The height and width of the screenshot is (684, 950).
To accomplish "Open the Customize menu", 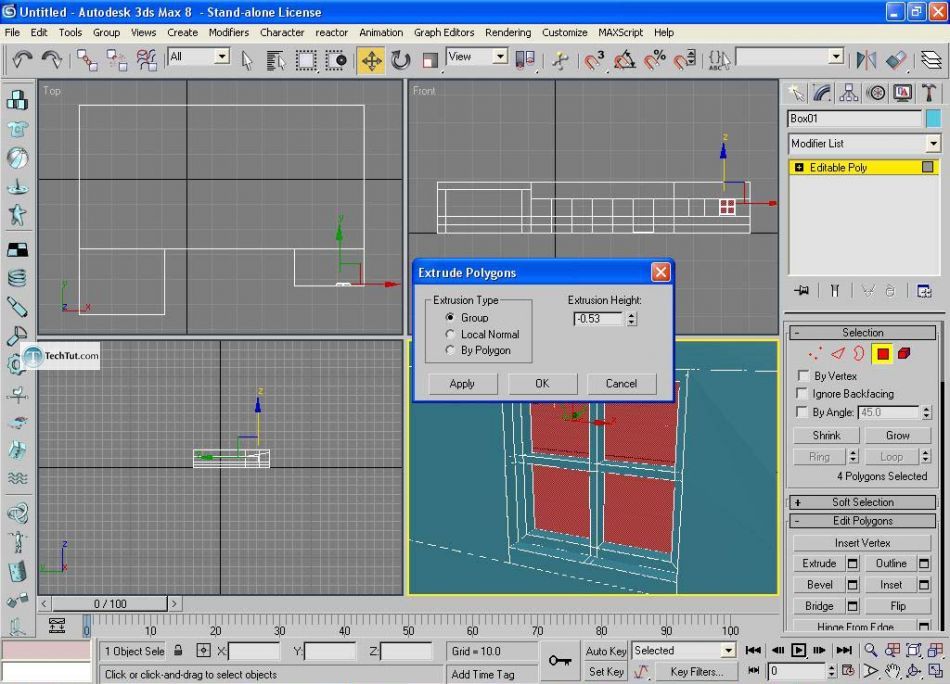I will coord(564,32).
